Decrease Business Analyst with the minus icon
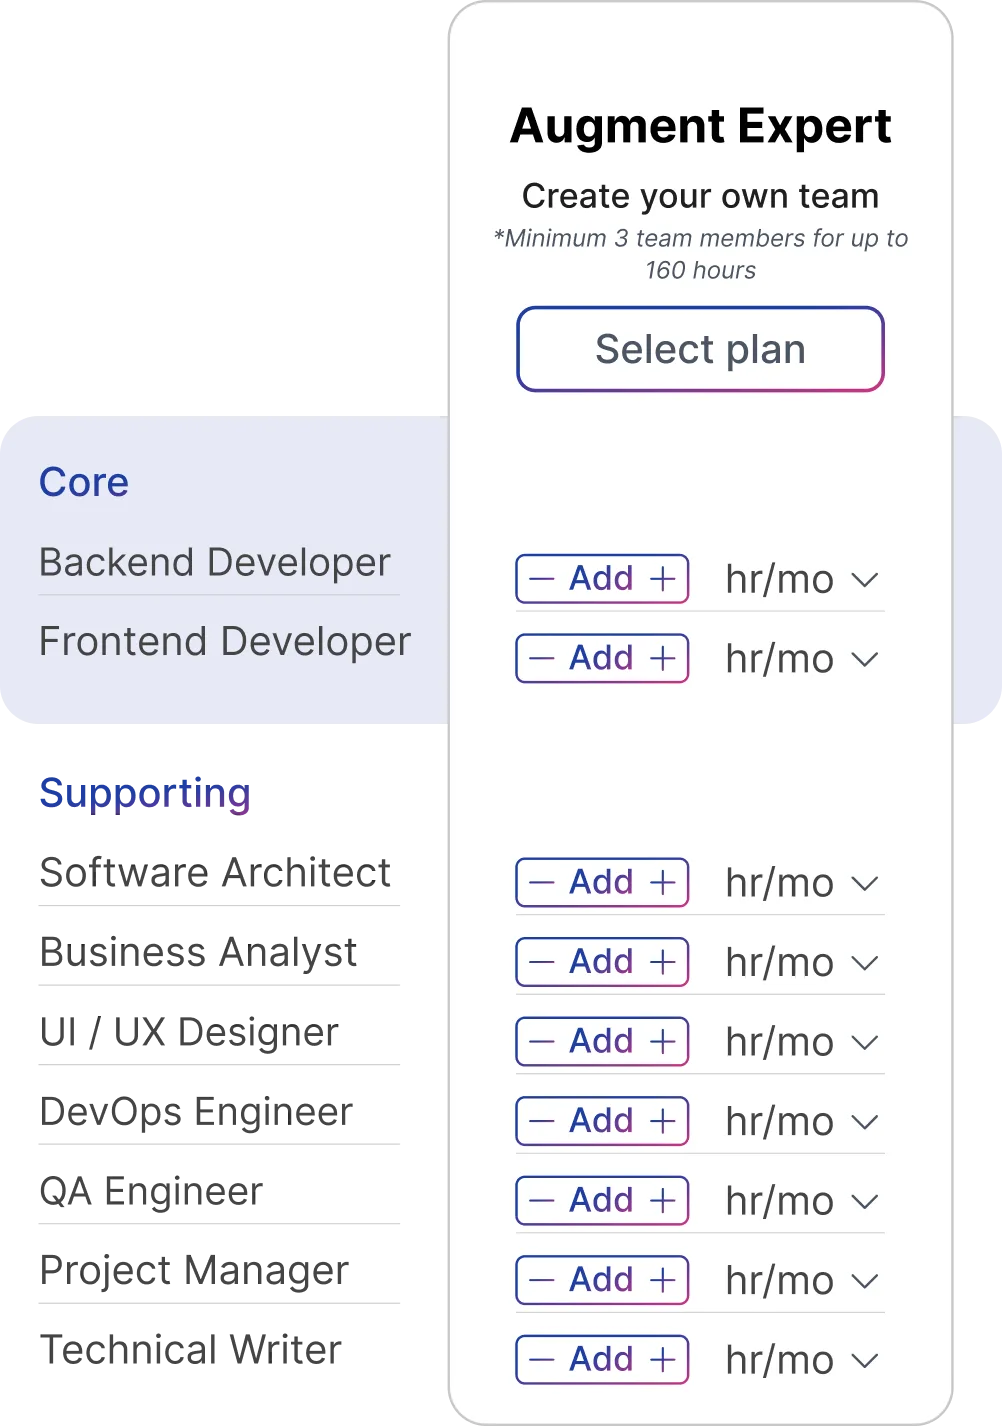Screen dimensions: 1002x1426 tap(541, 962)
